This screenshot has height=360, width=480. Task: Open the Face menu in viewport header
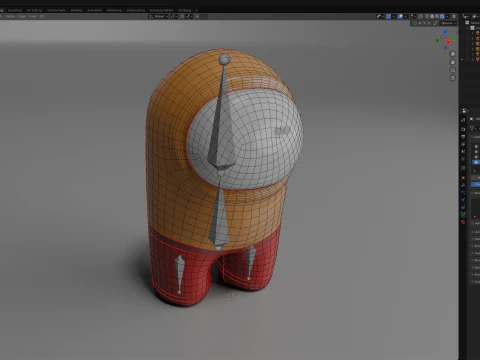click(x=32, y=16)
